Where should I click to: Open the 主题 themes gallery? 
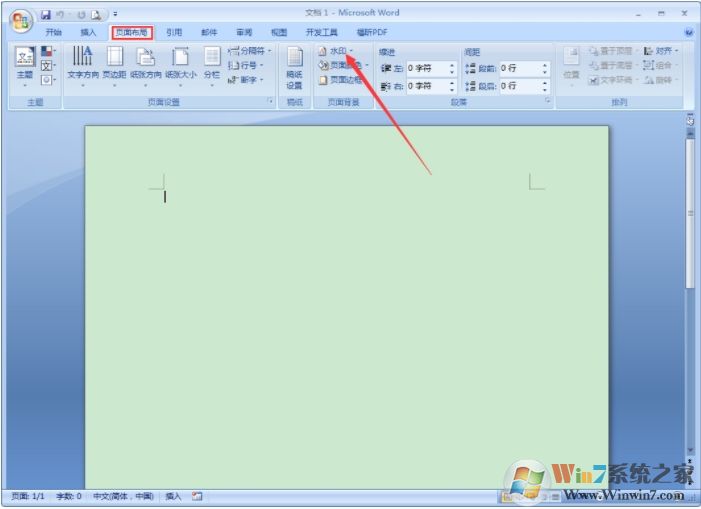click(x=25, y=66)
